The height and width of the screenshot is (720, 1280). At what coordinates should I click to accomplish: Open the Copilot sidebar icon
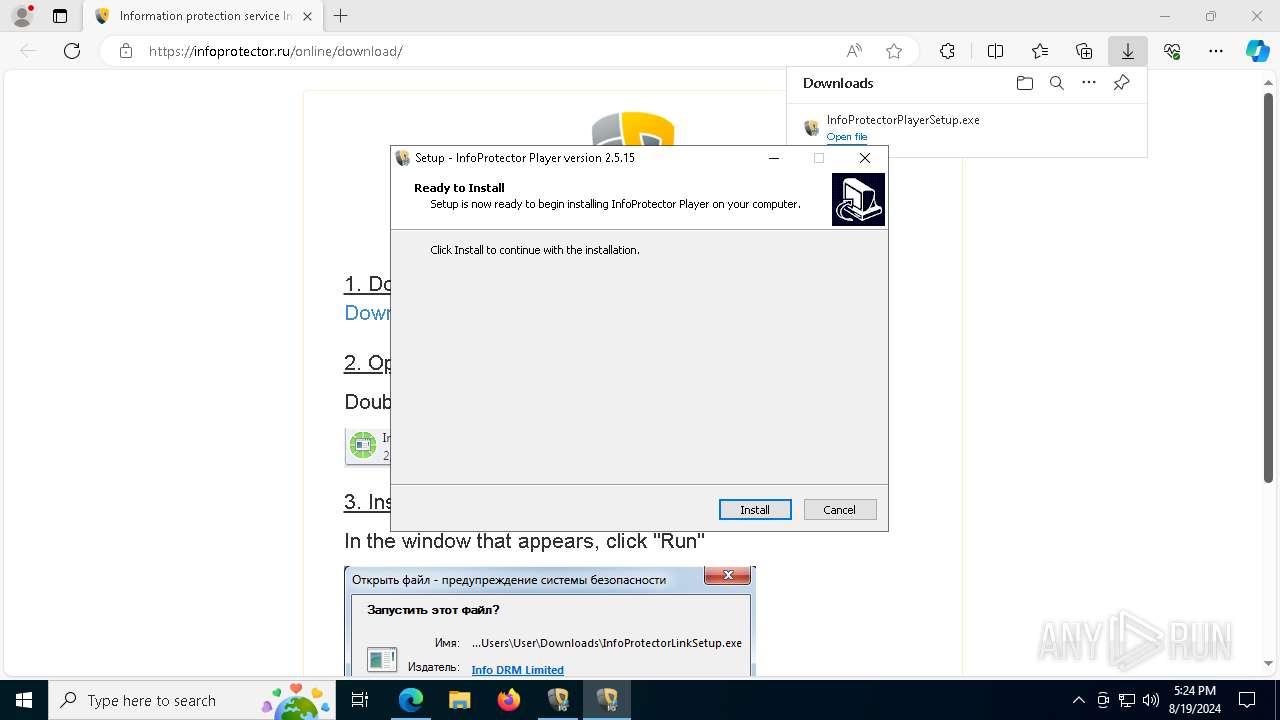[1257, 51]
